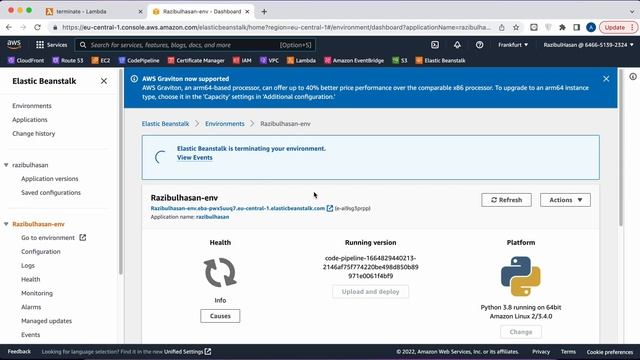640x360 pixels.
Task: Open Application versions in sidebar
Action: pos(50,179)
